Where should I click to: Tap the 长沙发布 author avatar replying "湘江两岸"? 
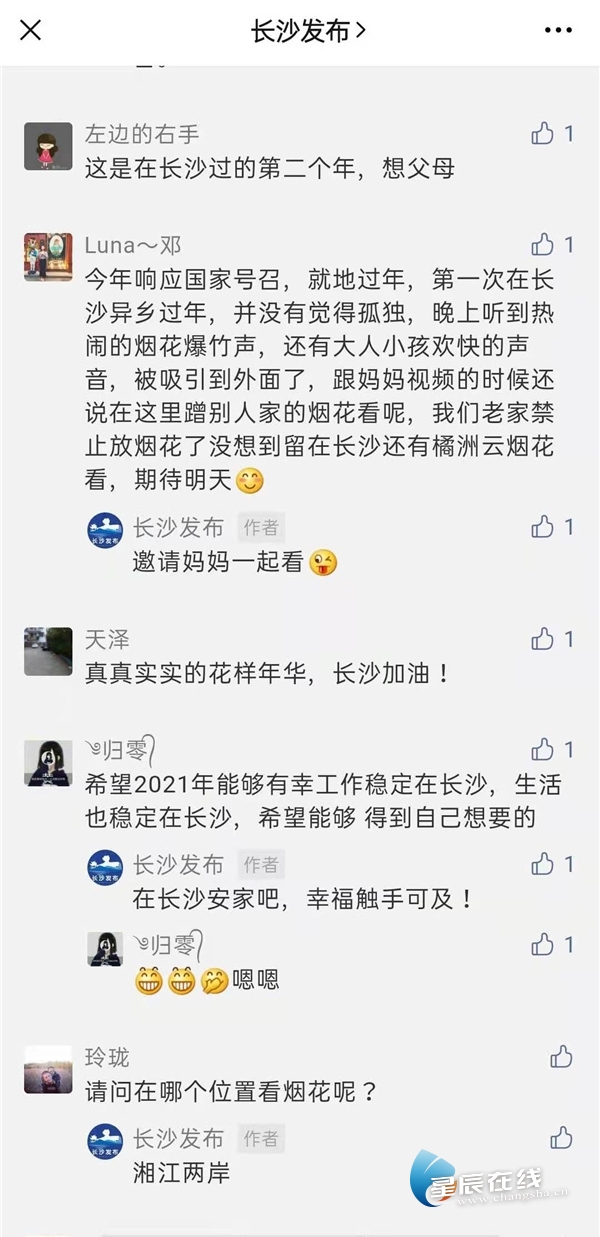tap(105, 1142)
